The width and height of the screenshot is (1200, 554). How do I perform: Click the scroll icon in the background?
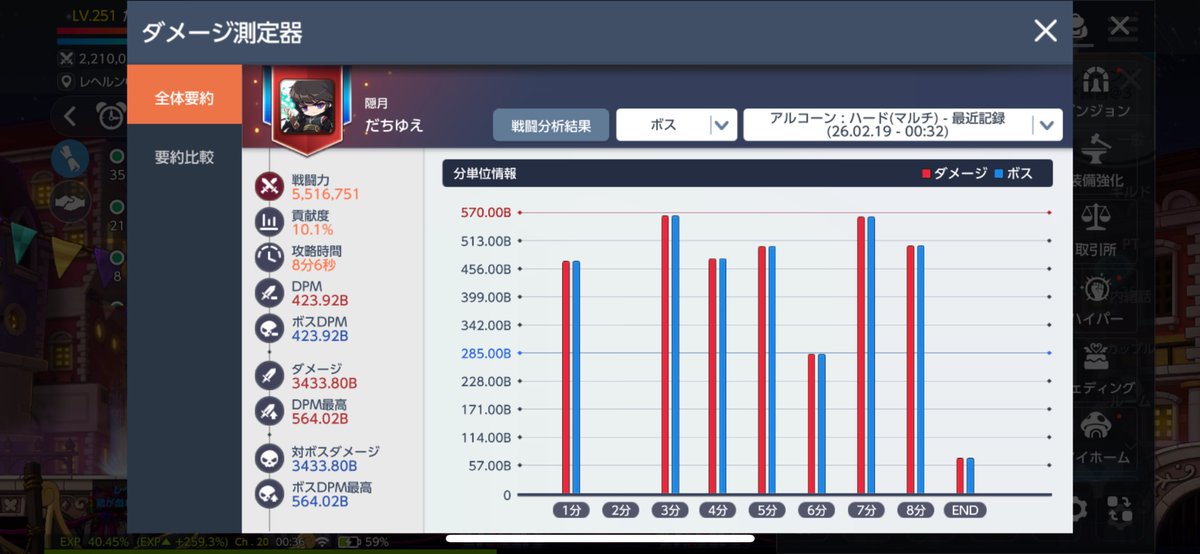(x=70, y=160)
